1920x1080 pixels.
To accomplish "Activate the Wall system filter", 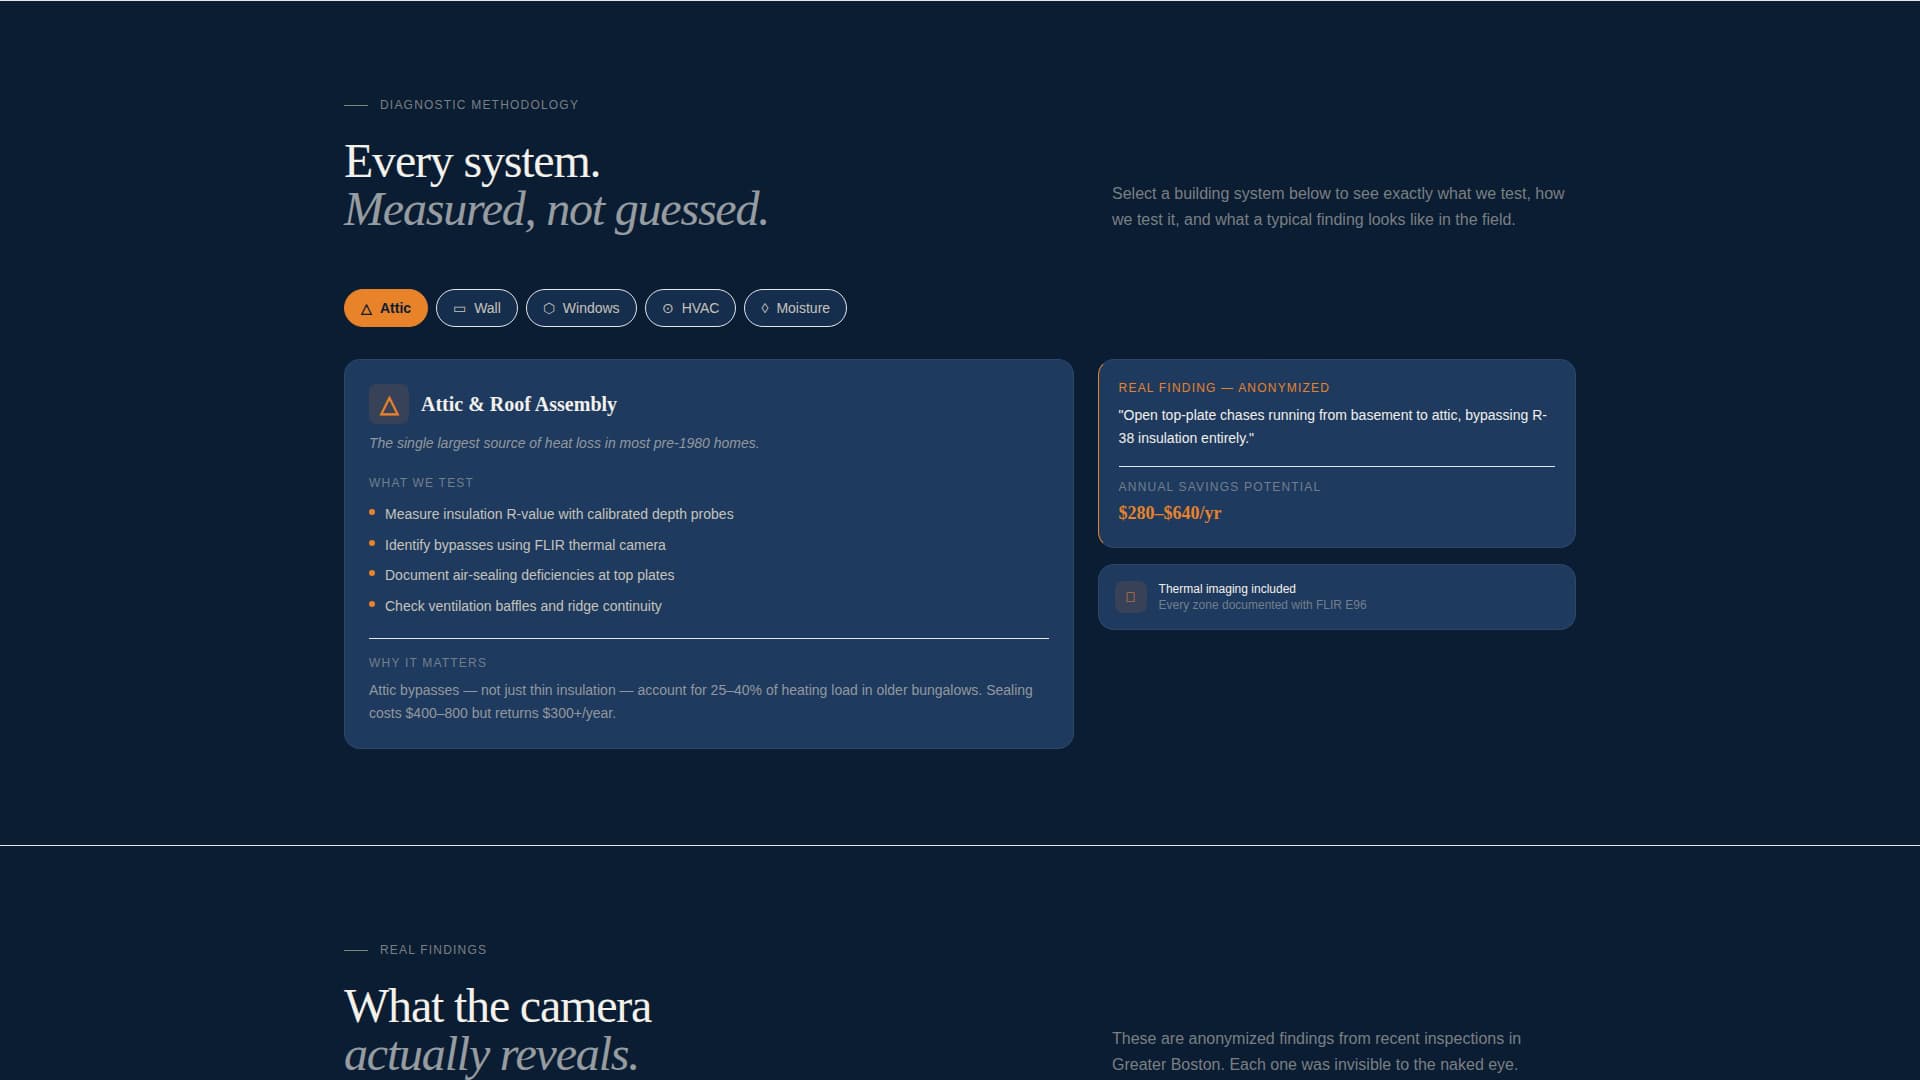I will point(477,308).
